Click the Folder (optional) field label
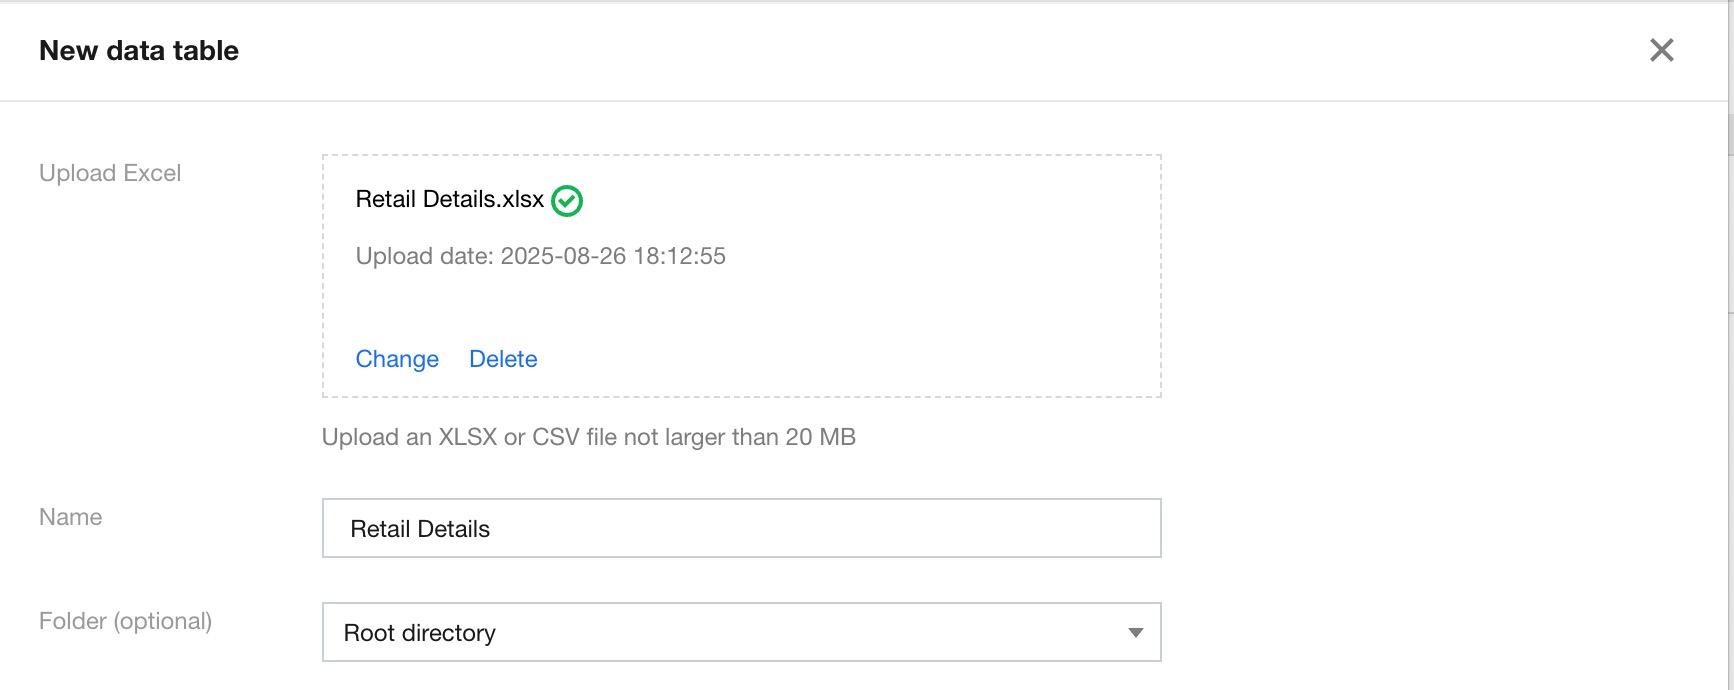The height and width of the screenshot is (690, 1734). pyautogui.click(x=125, y=621)
